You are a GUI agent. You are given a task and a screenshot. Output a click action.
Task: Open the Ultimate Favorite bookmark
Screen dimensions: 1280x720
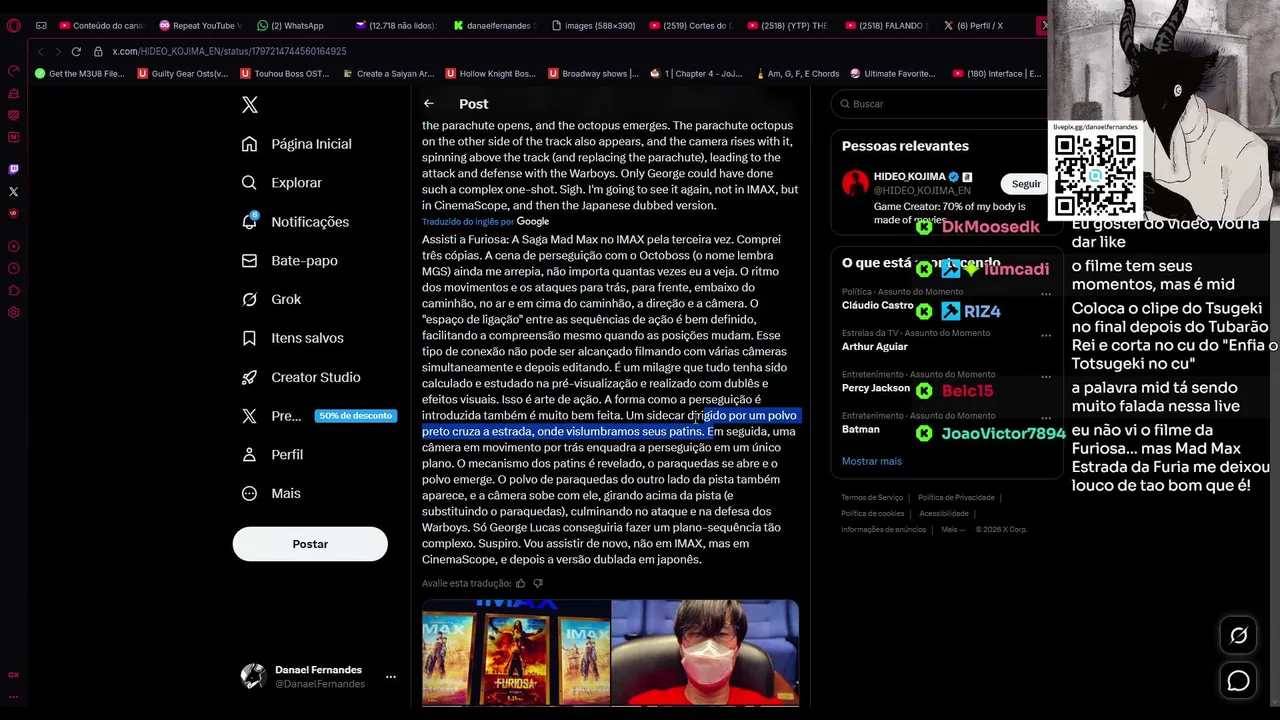click(893, 73)
